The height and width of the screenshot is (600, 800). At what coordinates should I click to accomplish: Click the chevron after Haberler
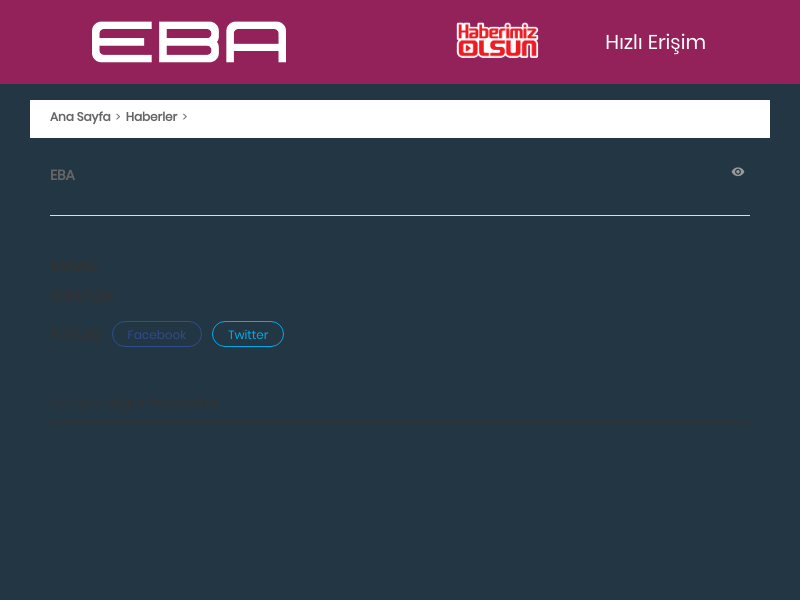(x=185, y=117)
